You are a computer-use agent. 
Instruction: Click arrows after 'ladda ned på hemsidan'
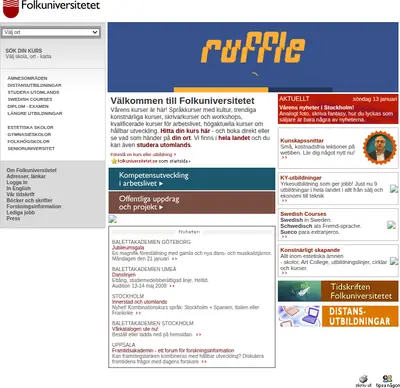[198, 335]
